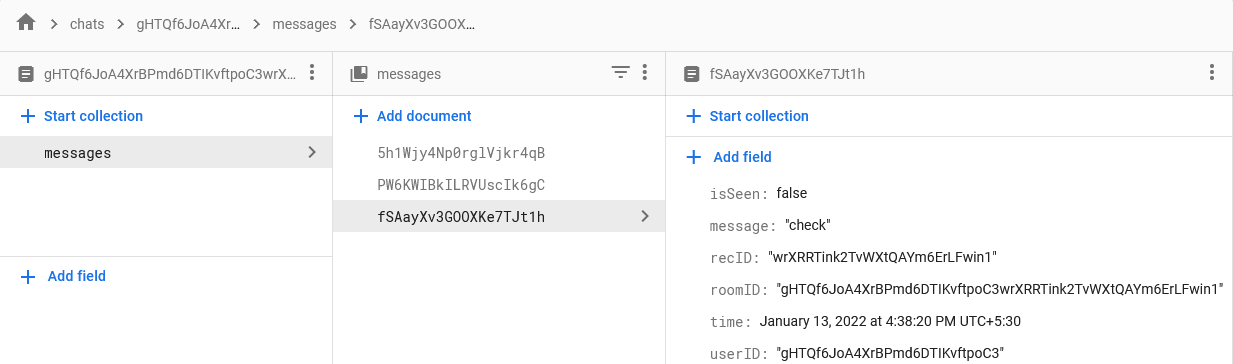This screenshot has width=1233, height=364.
Task: Click the recID field value
Action: click(883, 257)
